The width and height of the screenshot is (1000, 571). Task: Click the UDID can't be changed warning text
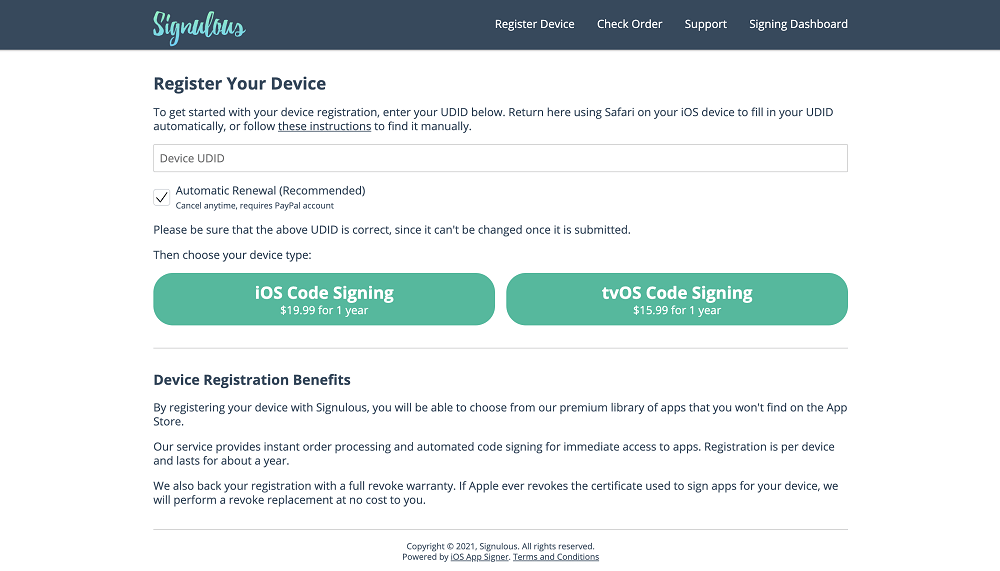[x=392, y=230]
